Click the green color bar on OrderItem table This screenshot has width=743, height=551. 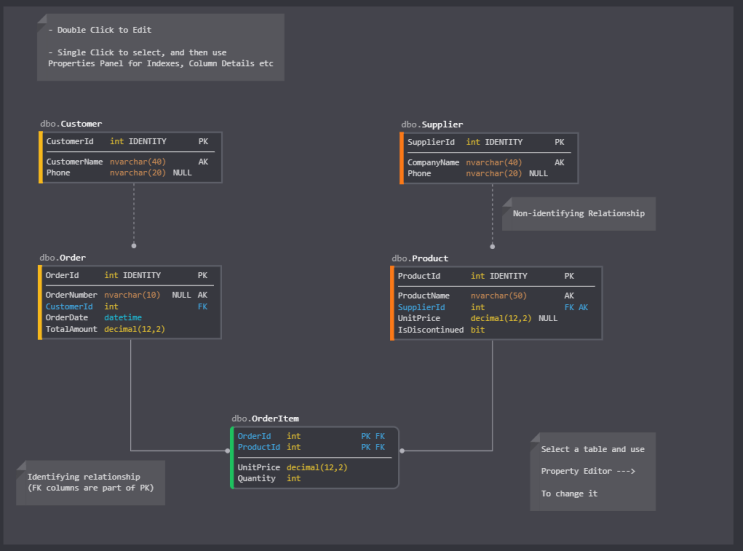(x=232, y=457)
